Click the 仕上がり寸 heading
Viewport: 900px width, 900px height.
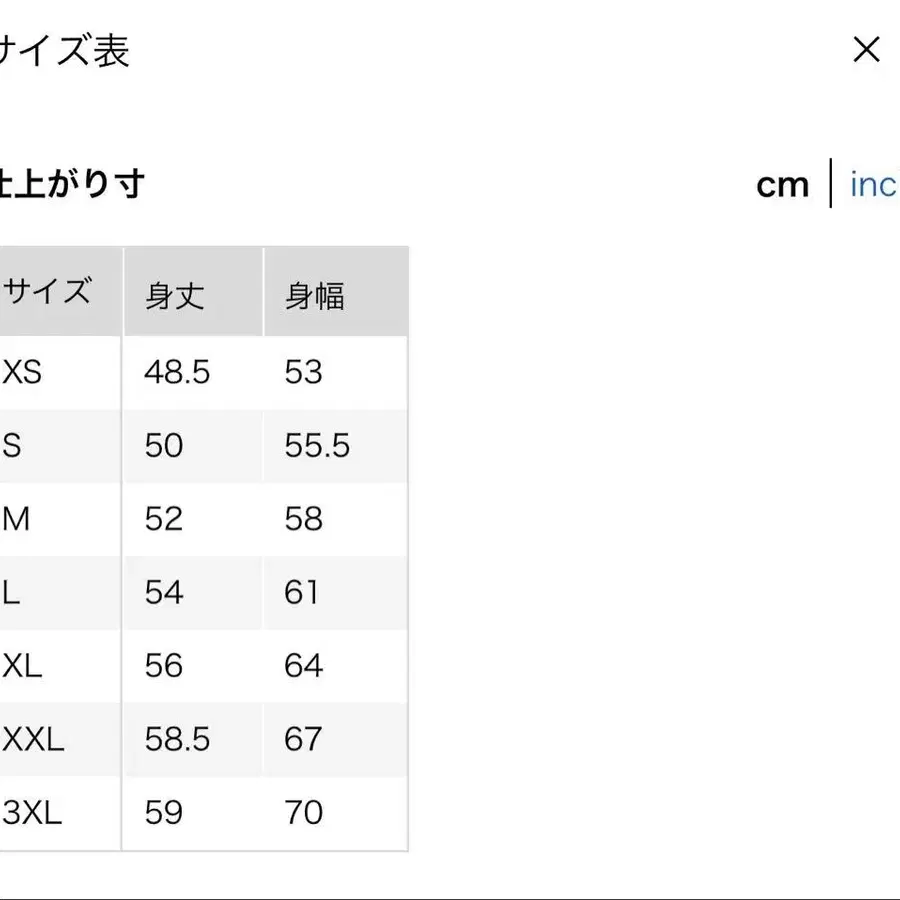[72, 184]
